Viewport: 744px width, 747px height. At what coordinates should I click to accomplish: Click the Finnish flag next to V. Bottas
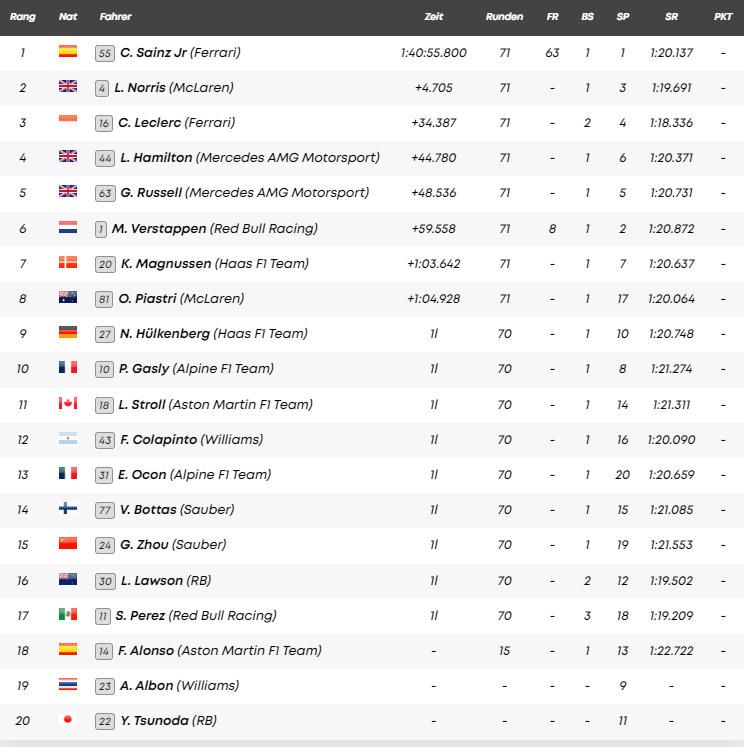[x=68, y=509]
